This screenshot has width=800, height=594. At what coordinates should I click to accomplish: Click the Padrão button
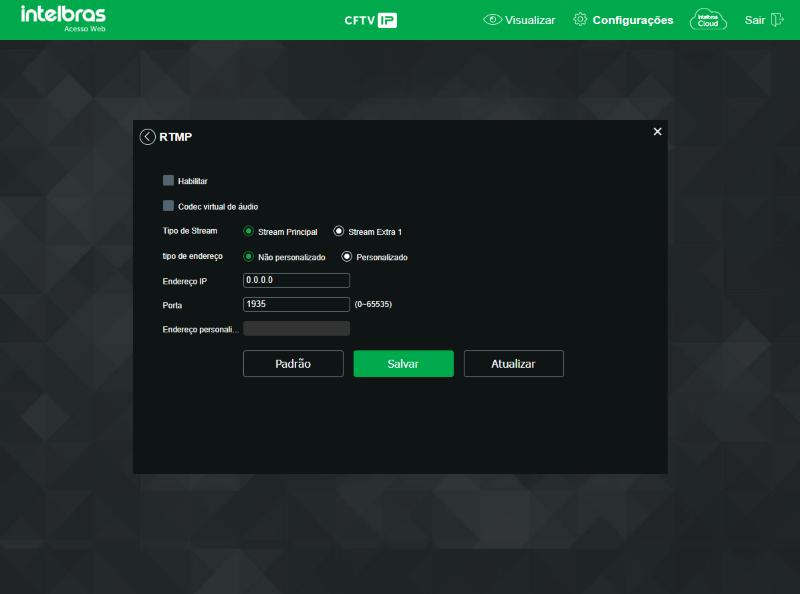click(x=293, y=363)
